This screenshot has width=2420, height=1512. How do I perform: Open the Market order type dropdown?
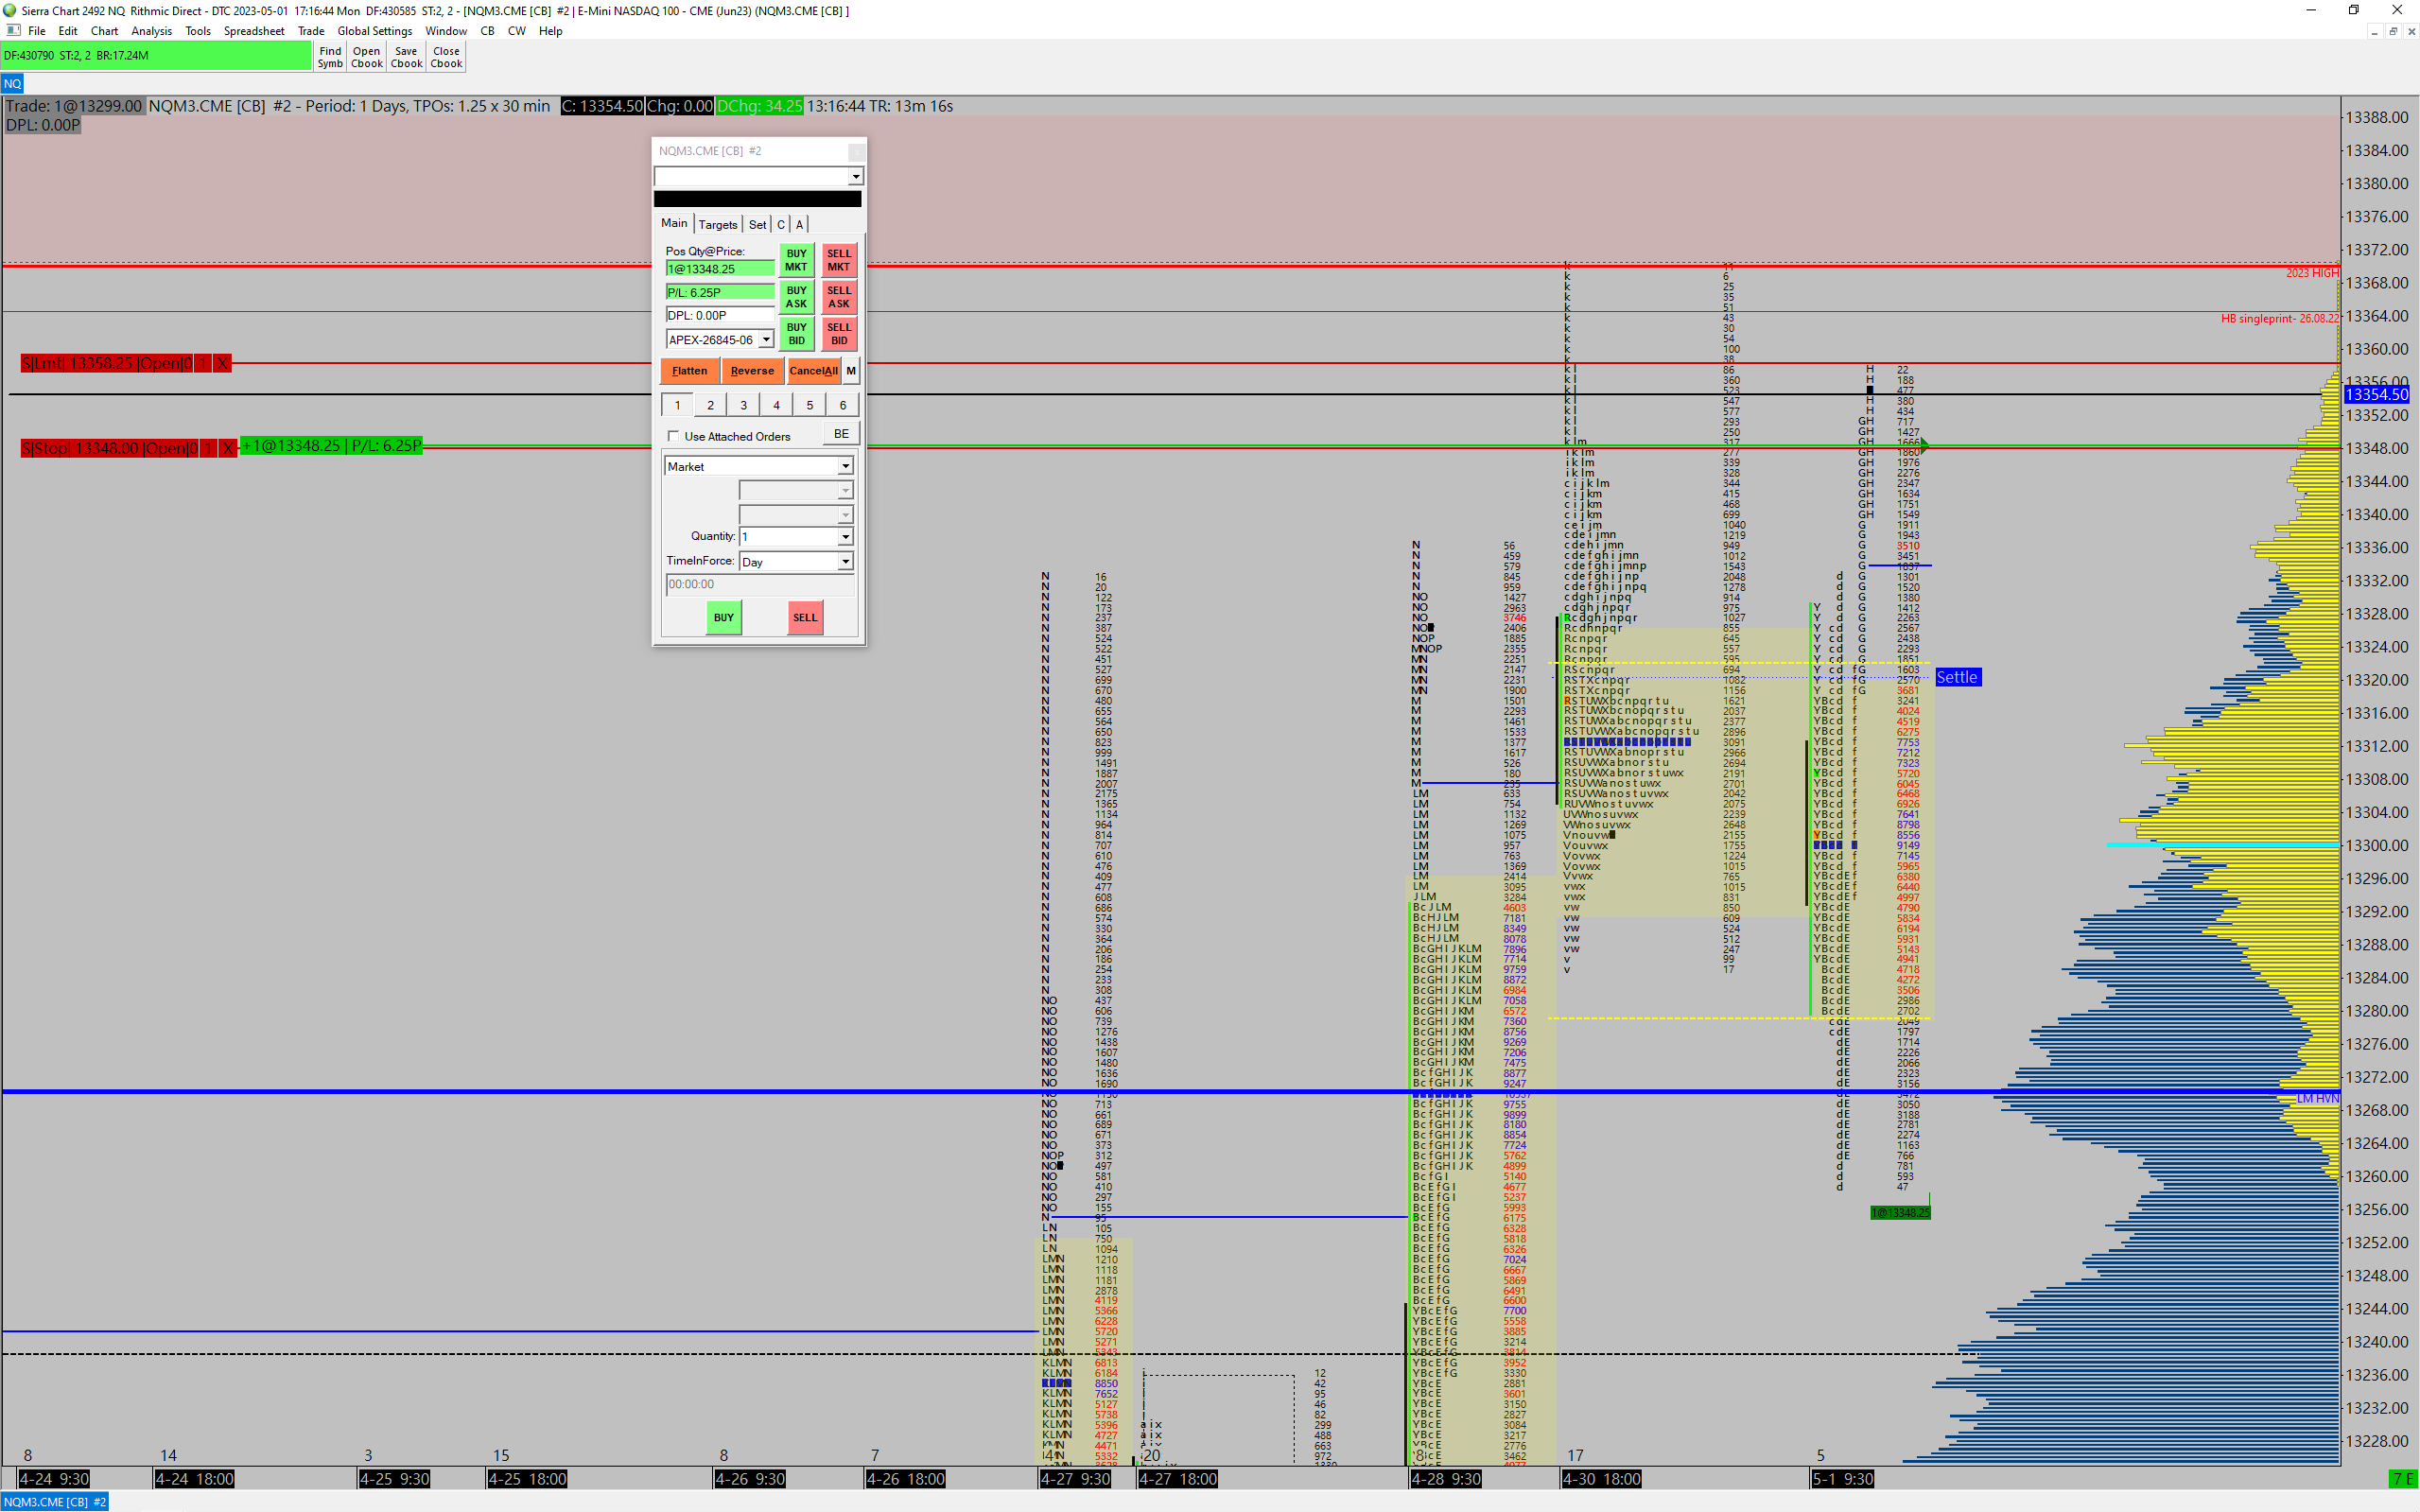845,467
